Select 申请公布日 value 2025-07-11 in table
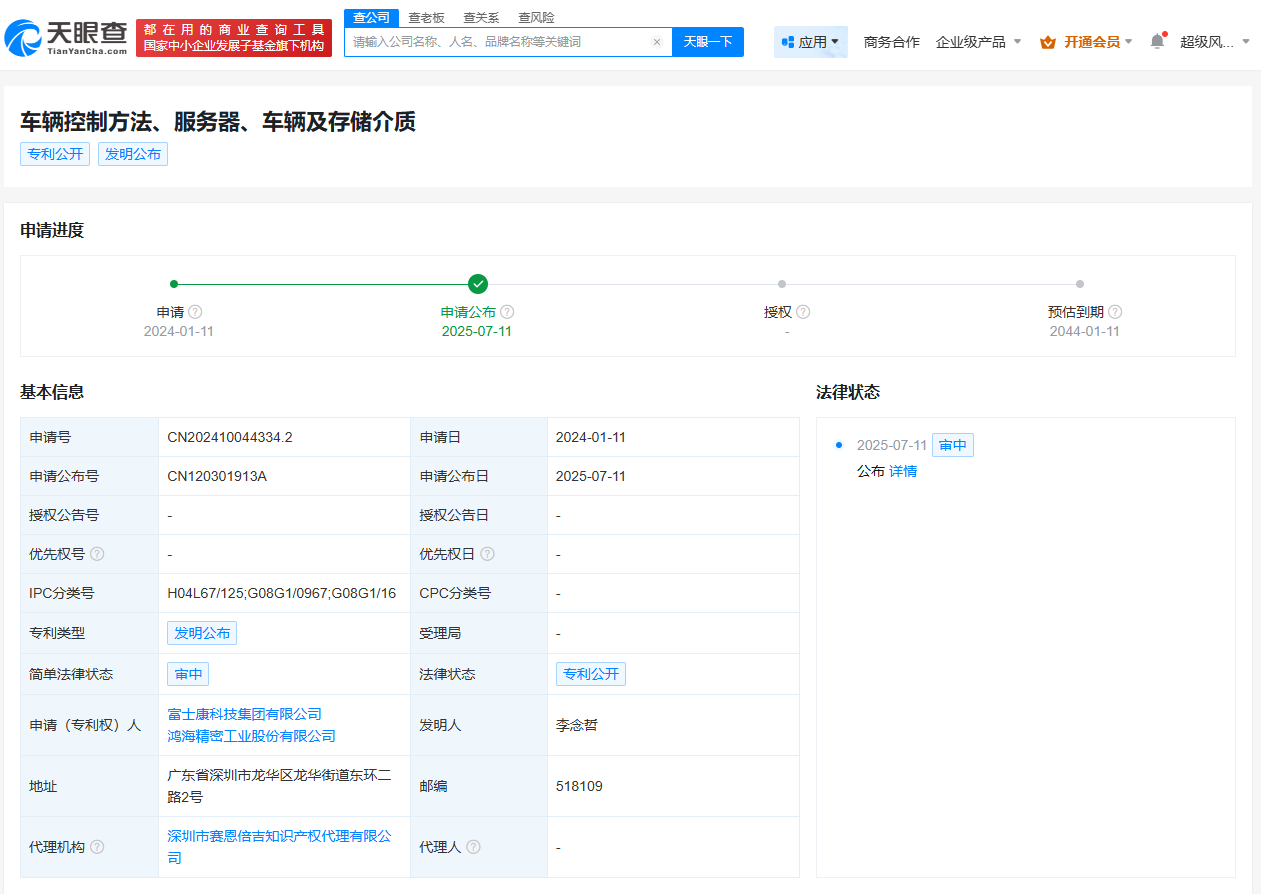 pos(591,476)
